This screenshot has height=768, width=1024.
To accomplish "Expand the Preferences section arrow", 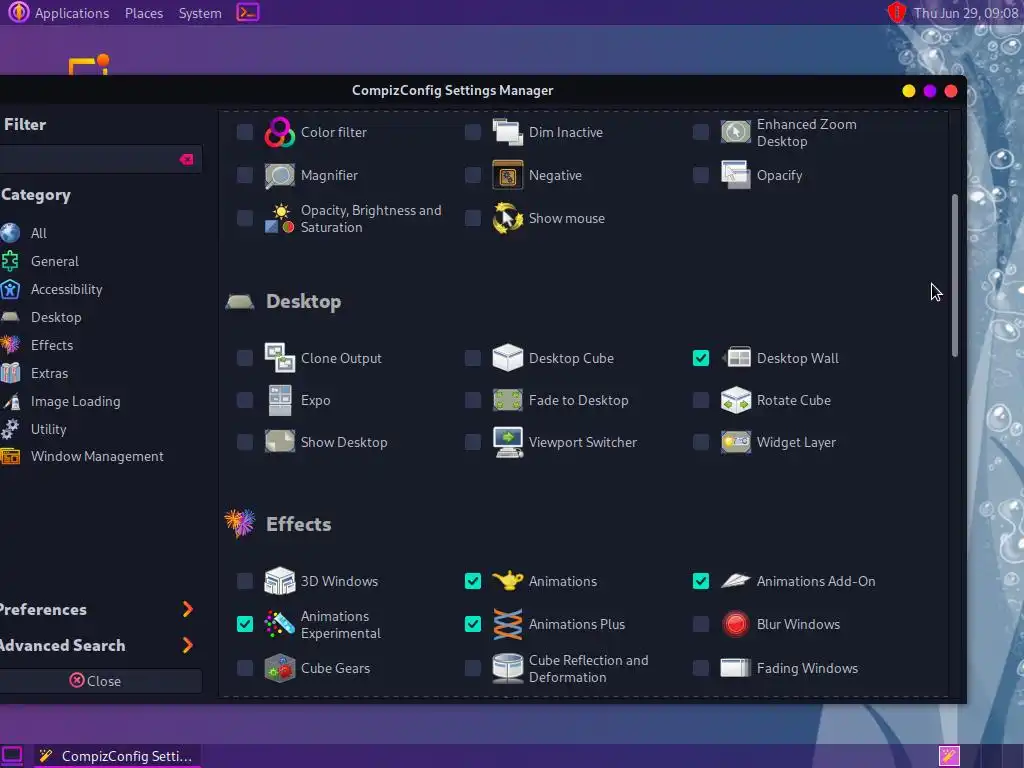I will [187, 609].
